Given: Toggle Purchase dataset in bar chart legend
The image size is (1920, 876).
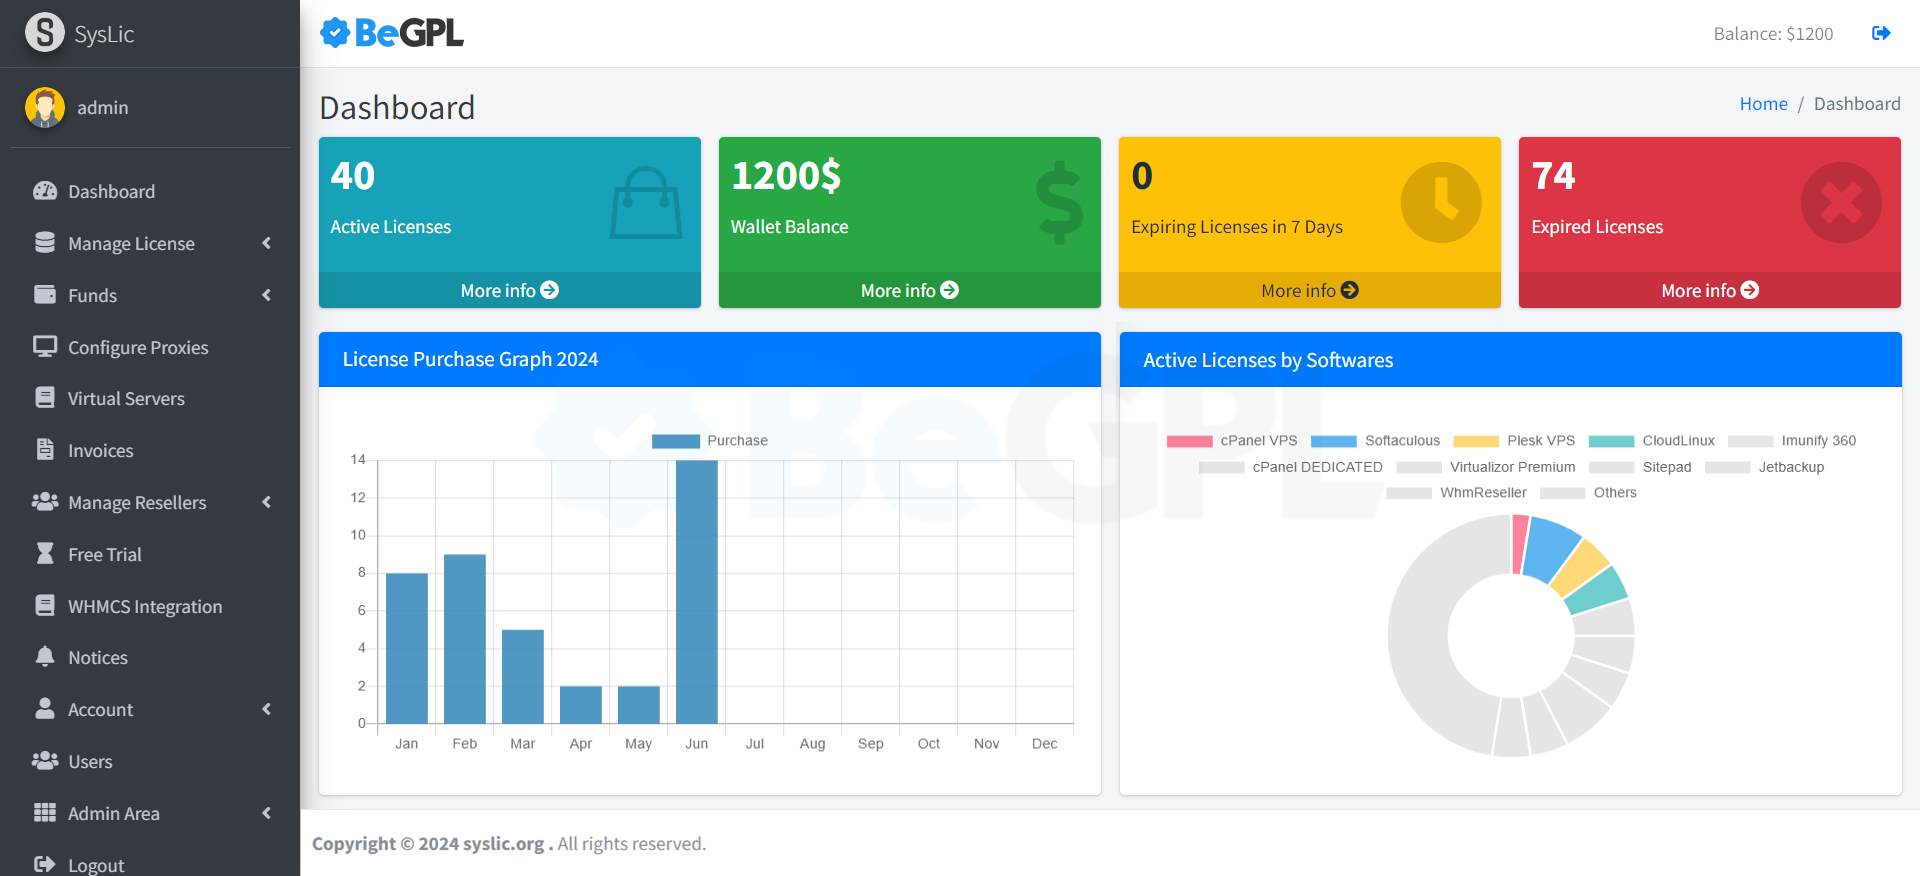Looking at the screenshot, I should [709, 441].
